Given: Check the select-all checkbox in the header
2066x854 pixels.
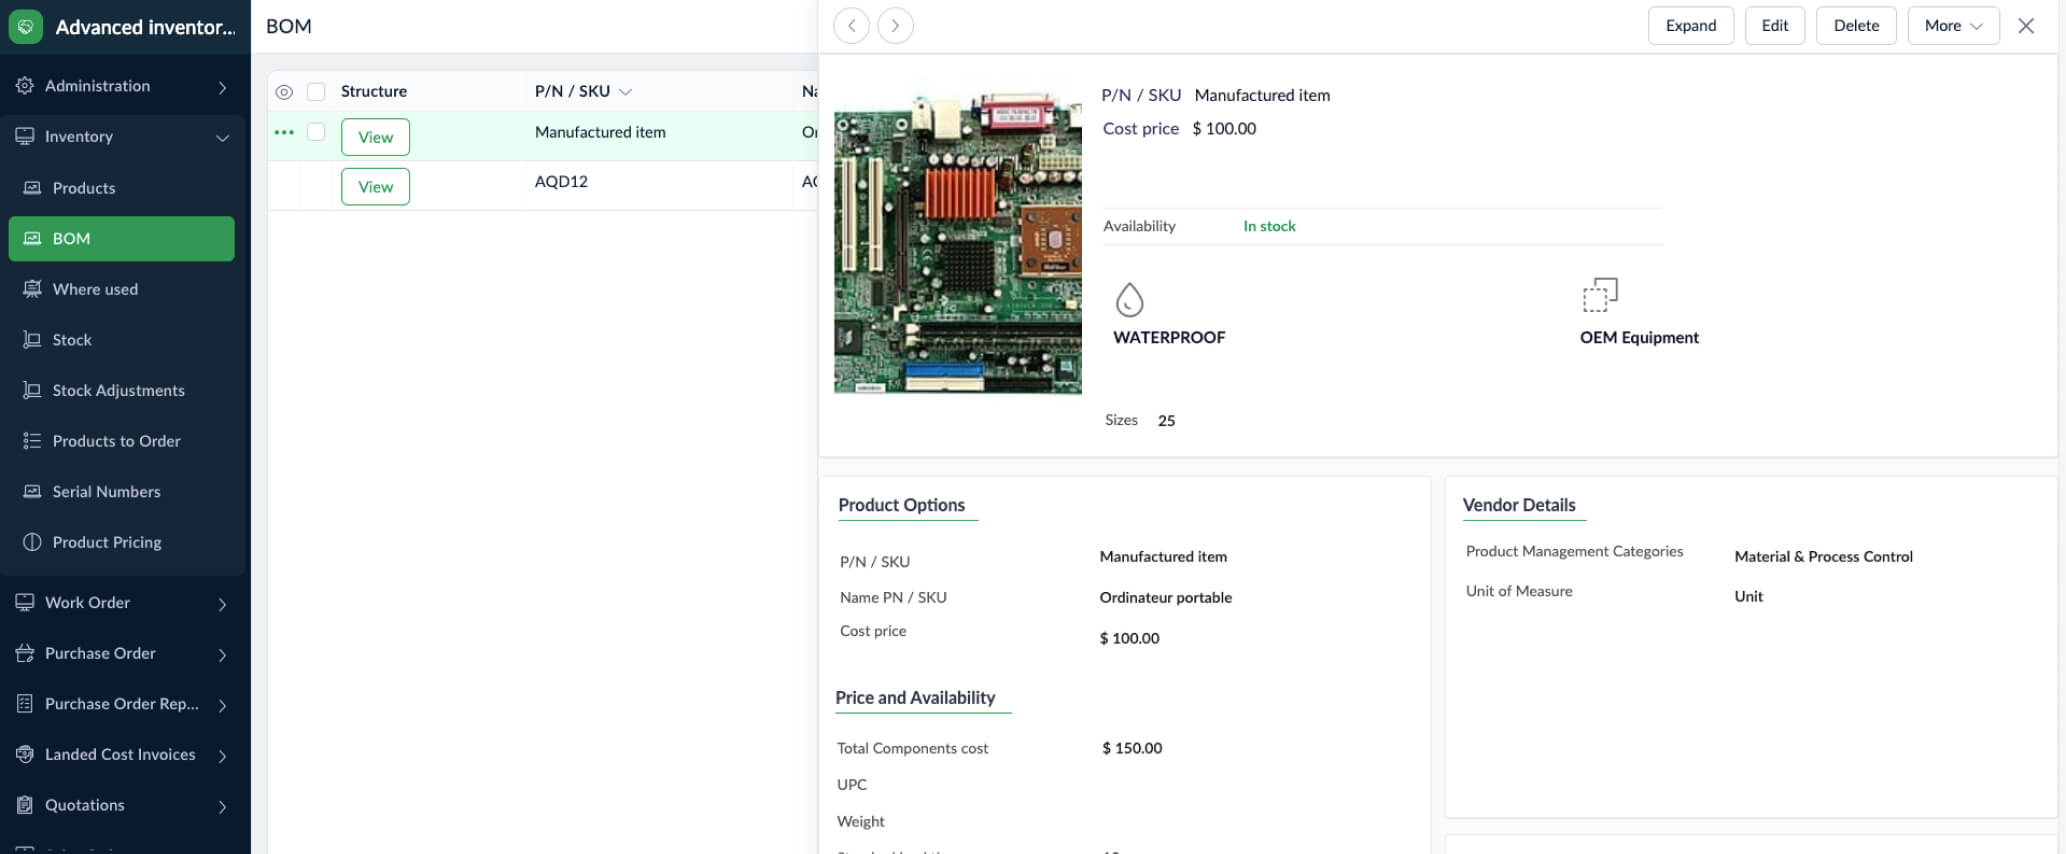Looking at the screenshot, I should (316, 92).
